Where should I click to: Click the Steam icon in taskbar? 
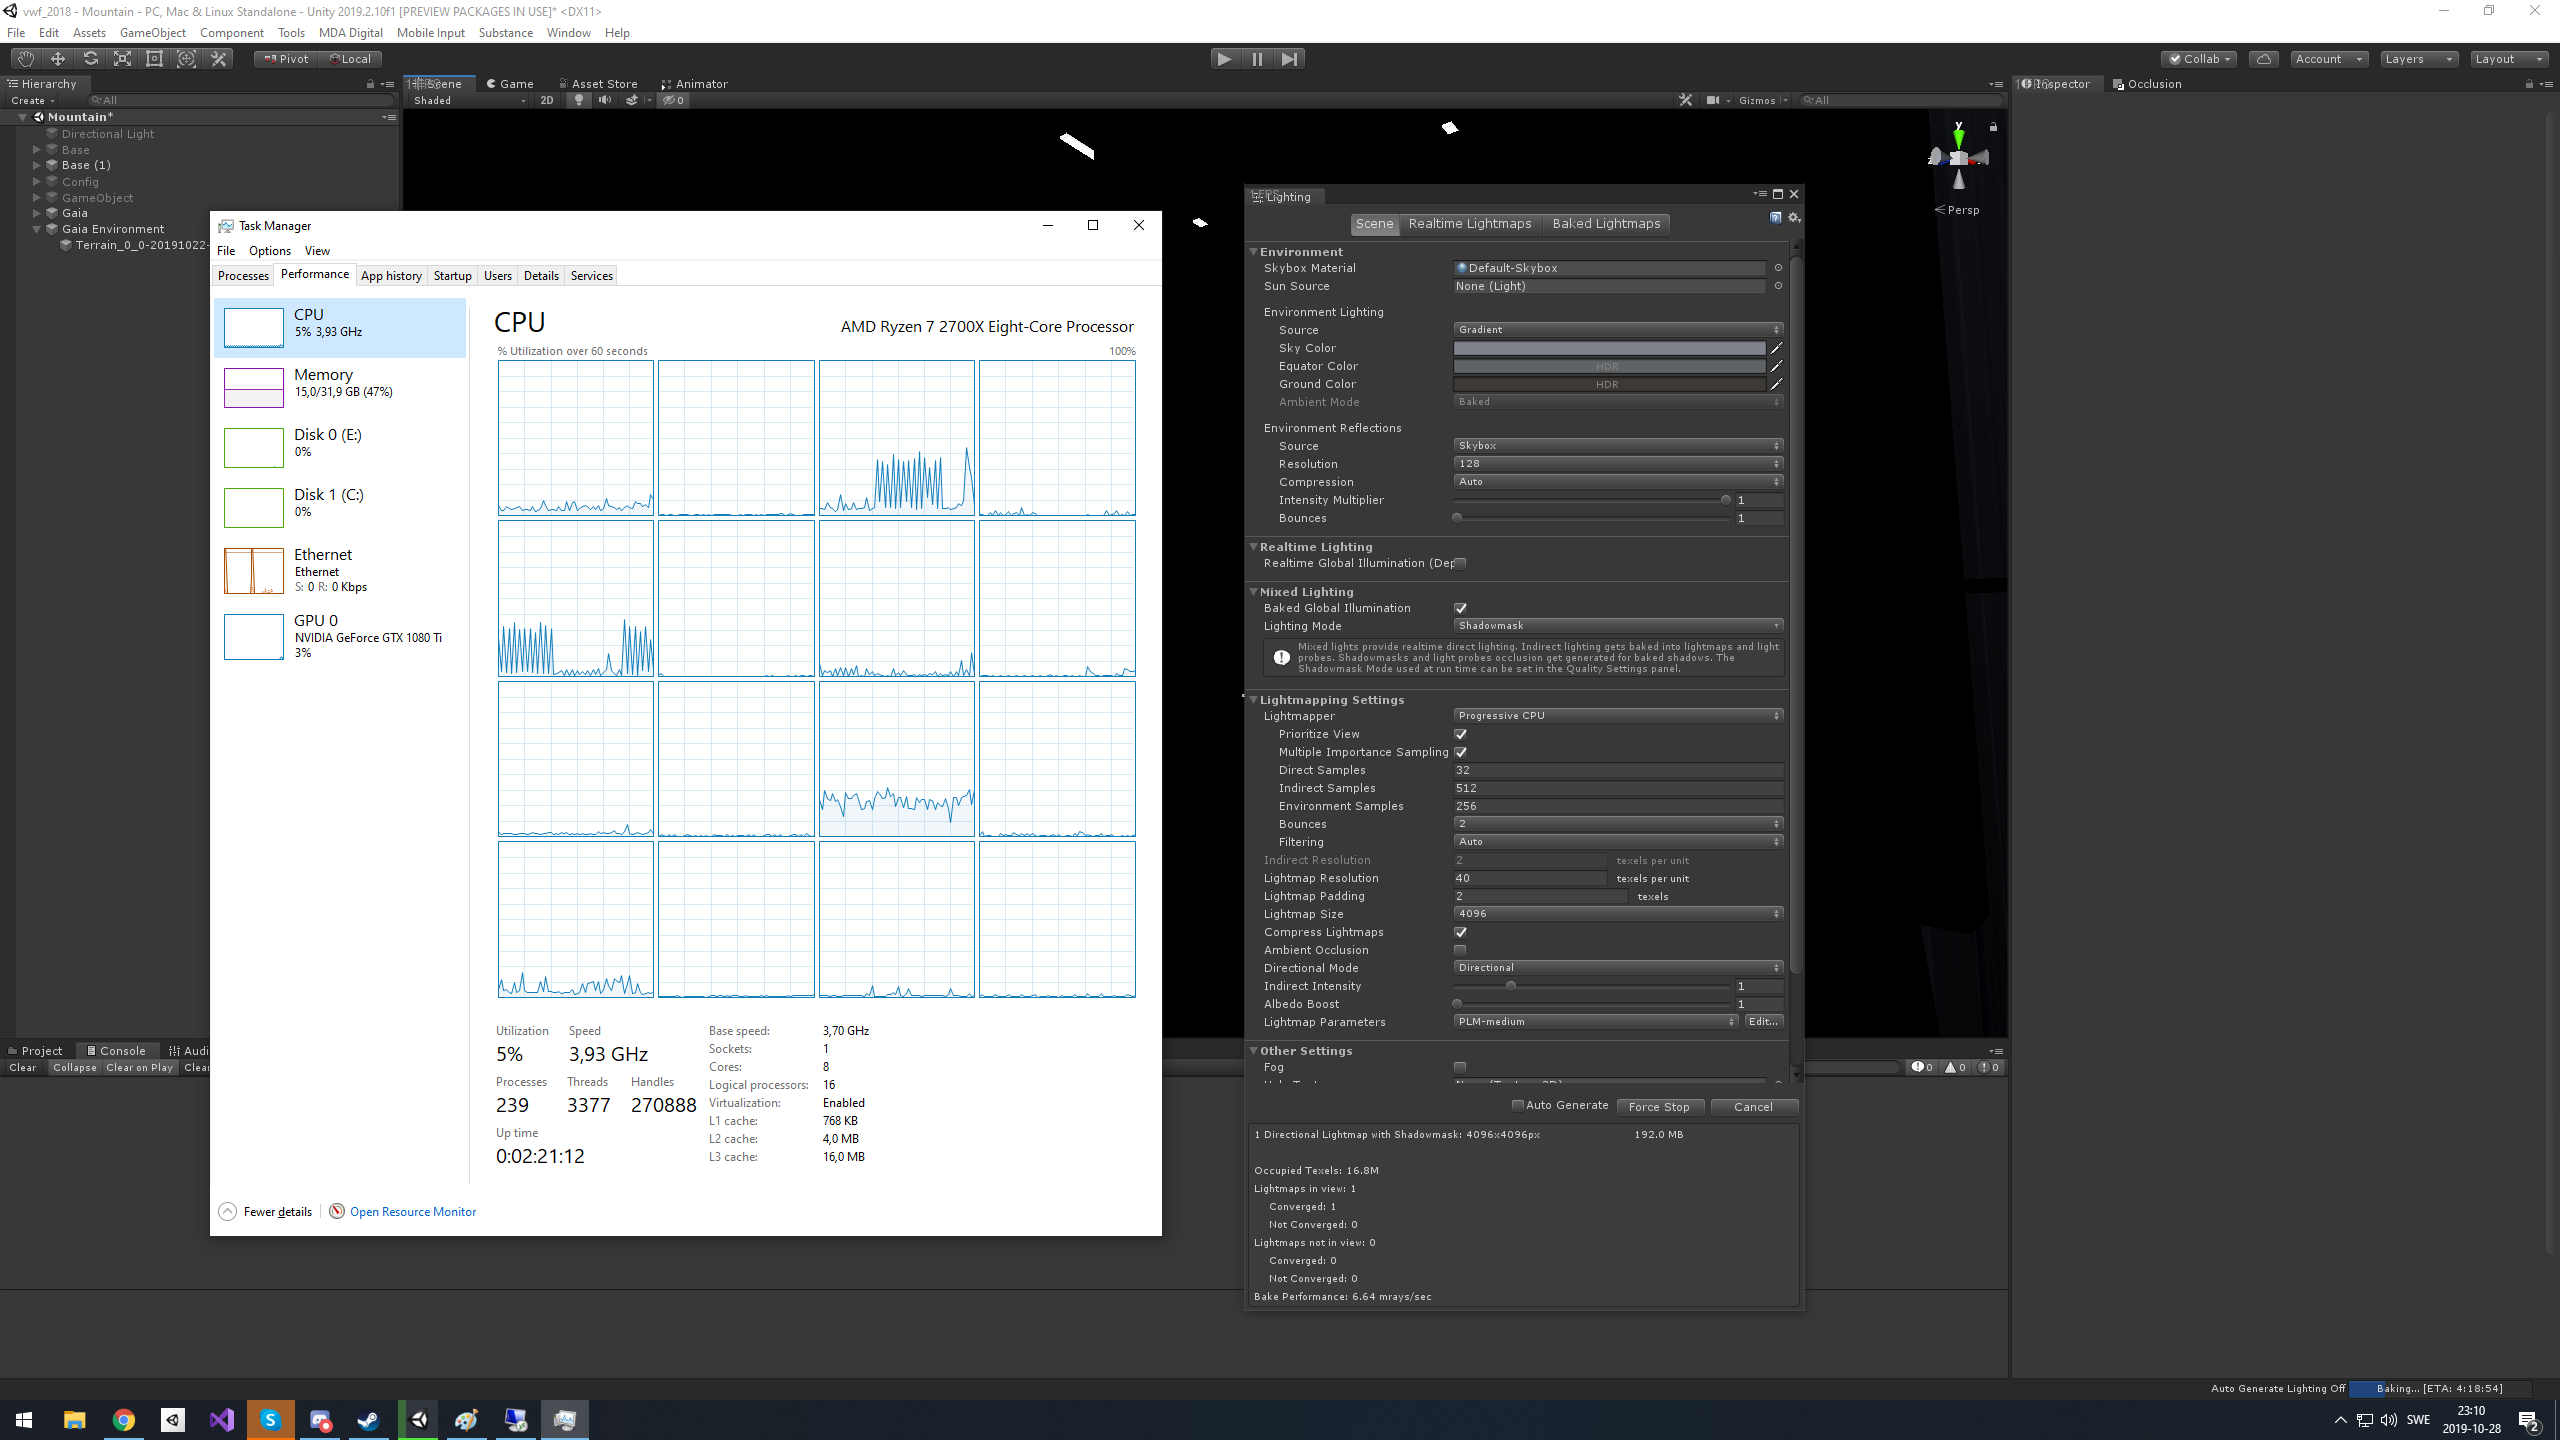369,1420
